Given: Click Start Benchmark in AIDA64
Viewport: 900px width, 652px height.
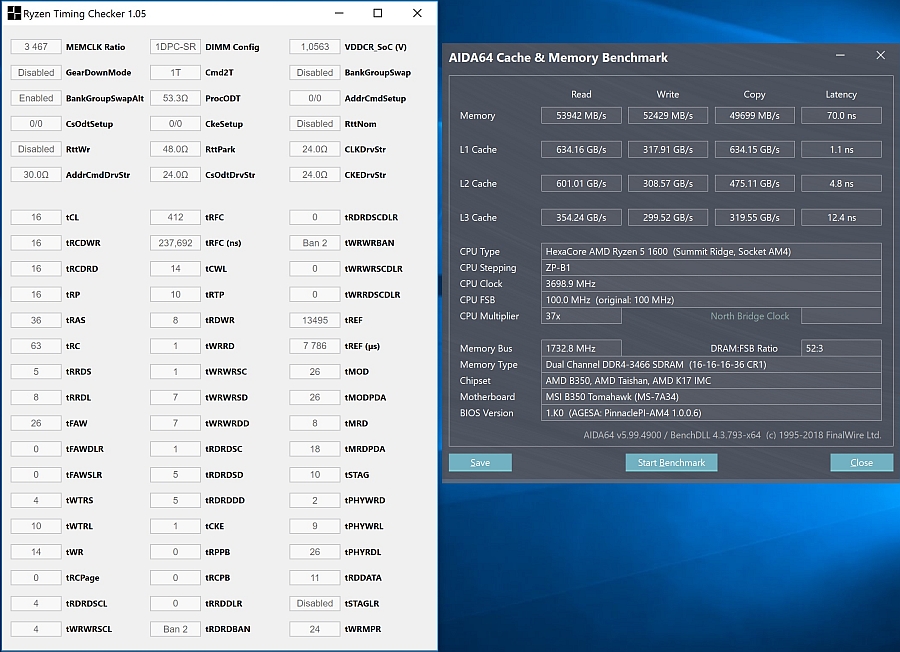Looking at the screenshot, I should coord(671,463).
